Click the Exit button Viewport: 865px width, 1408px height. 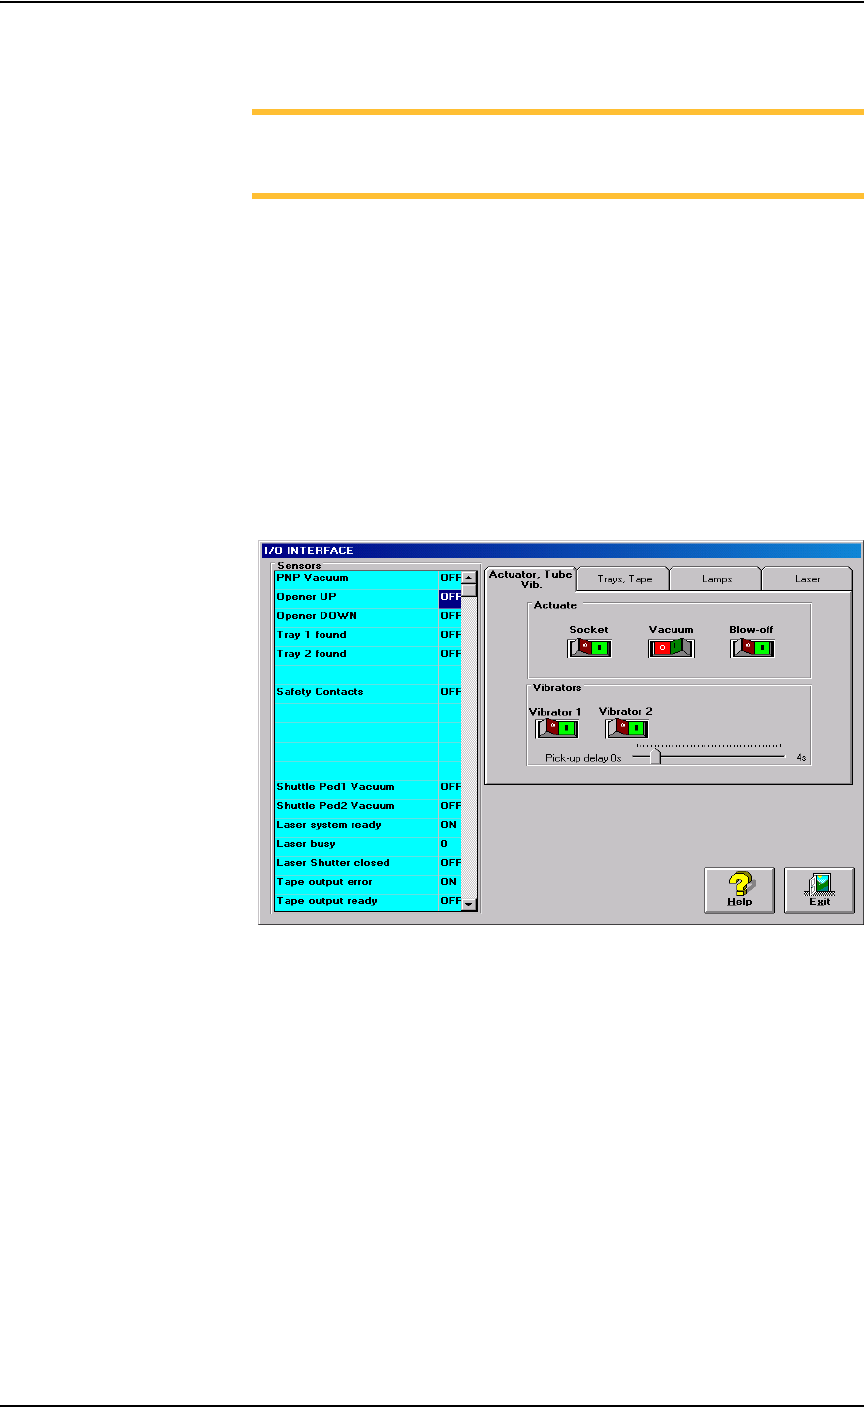[x=819, y=889]
